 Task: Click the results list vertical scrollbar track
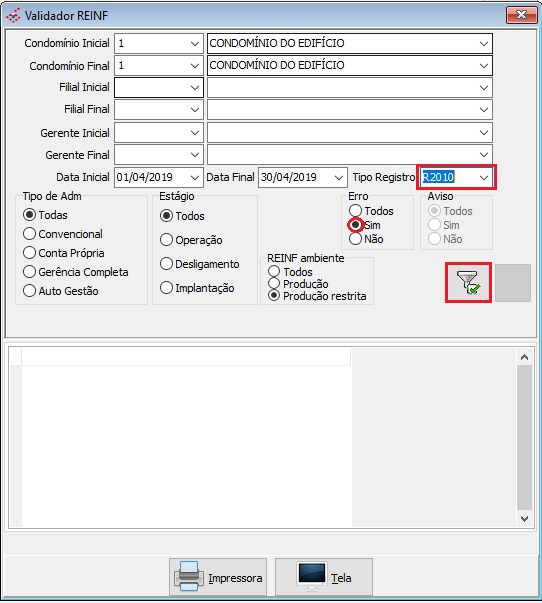(x=524, y=438)
